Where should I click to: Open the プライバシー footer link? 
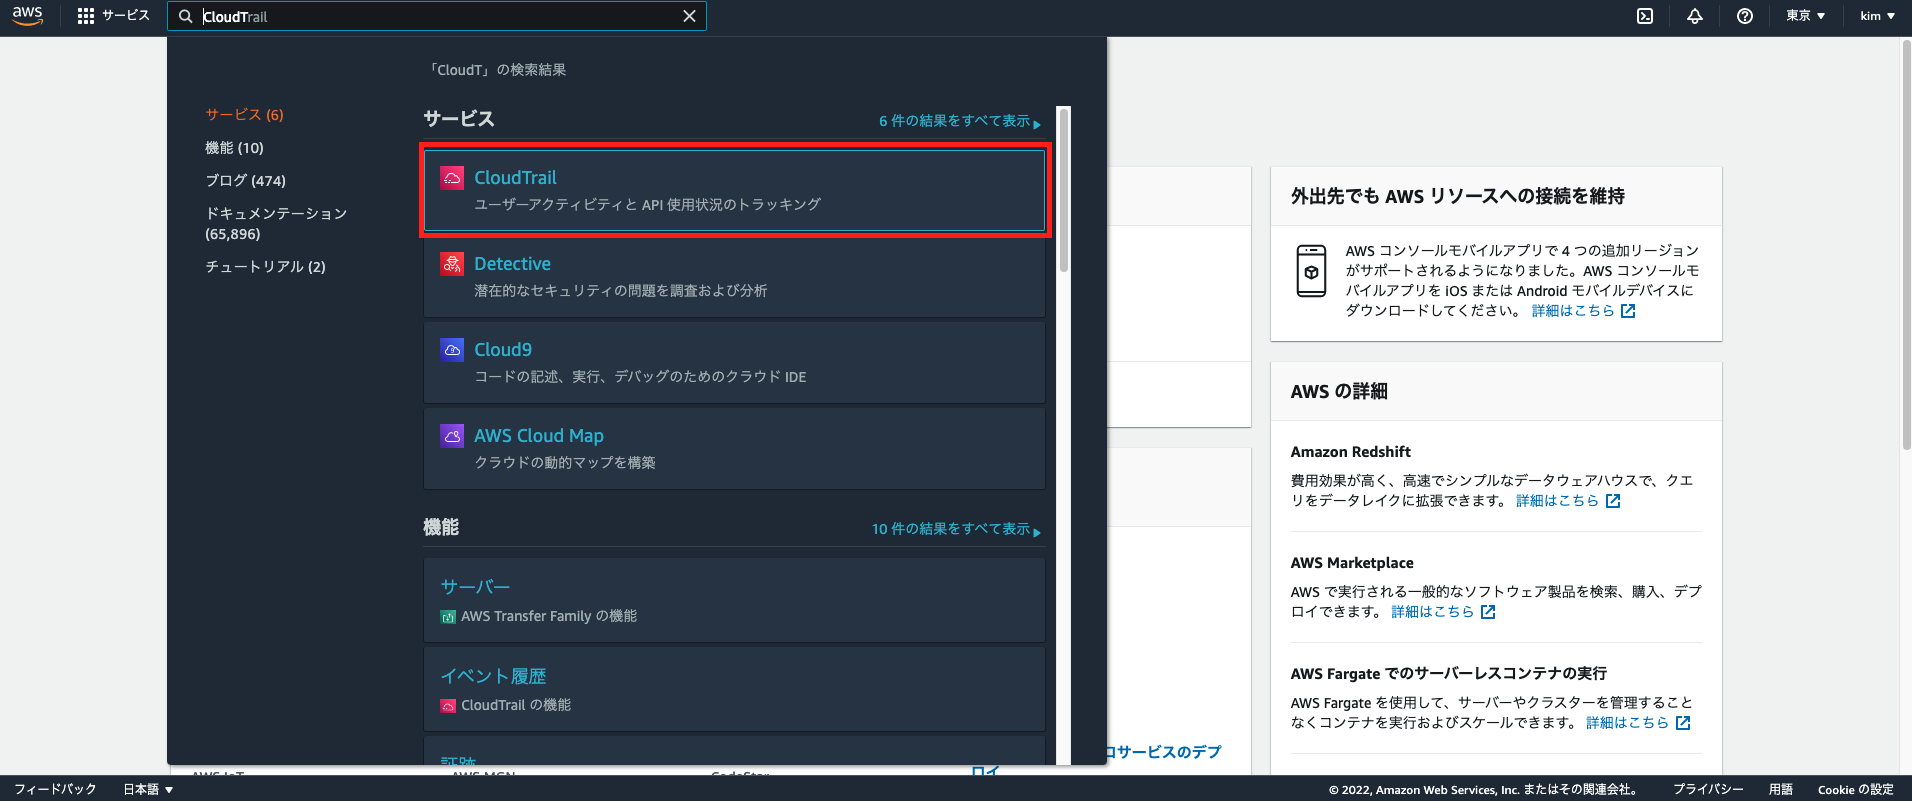1708,789
